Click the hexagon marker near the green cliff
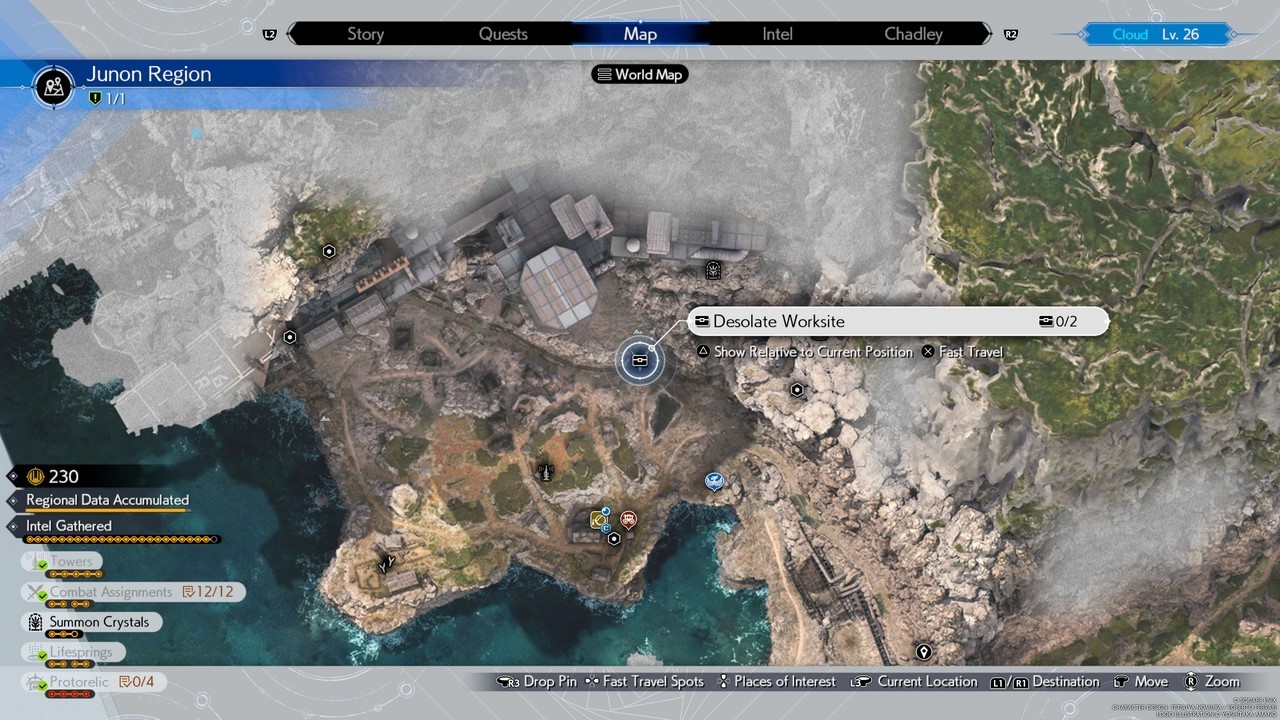1280x720 pixels. [328, 252]
